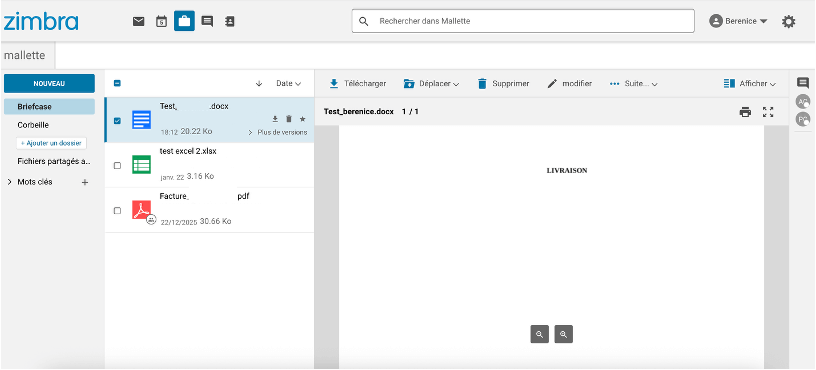Click Télécharger in toolbar

point(358,84)
